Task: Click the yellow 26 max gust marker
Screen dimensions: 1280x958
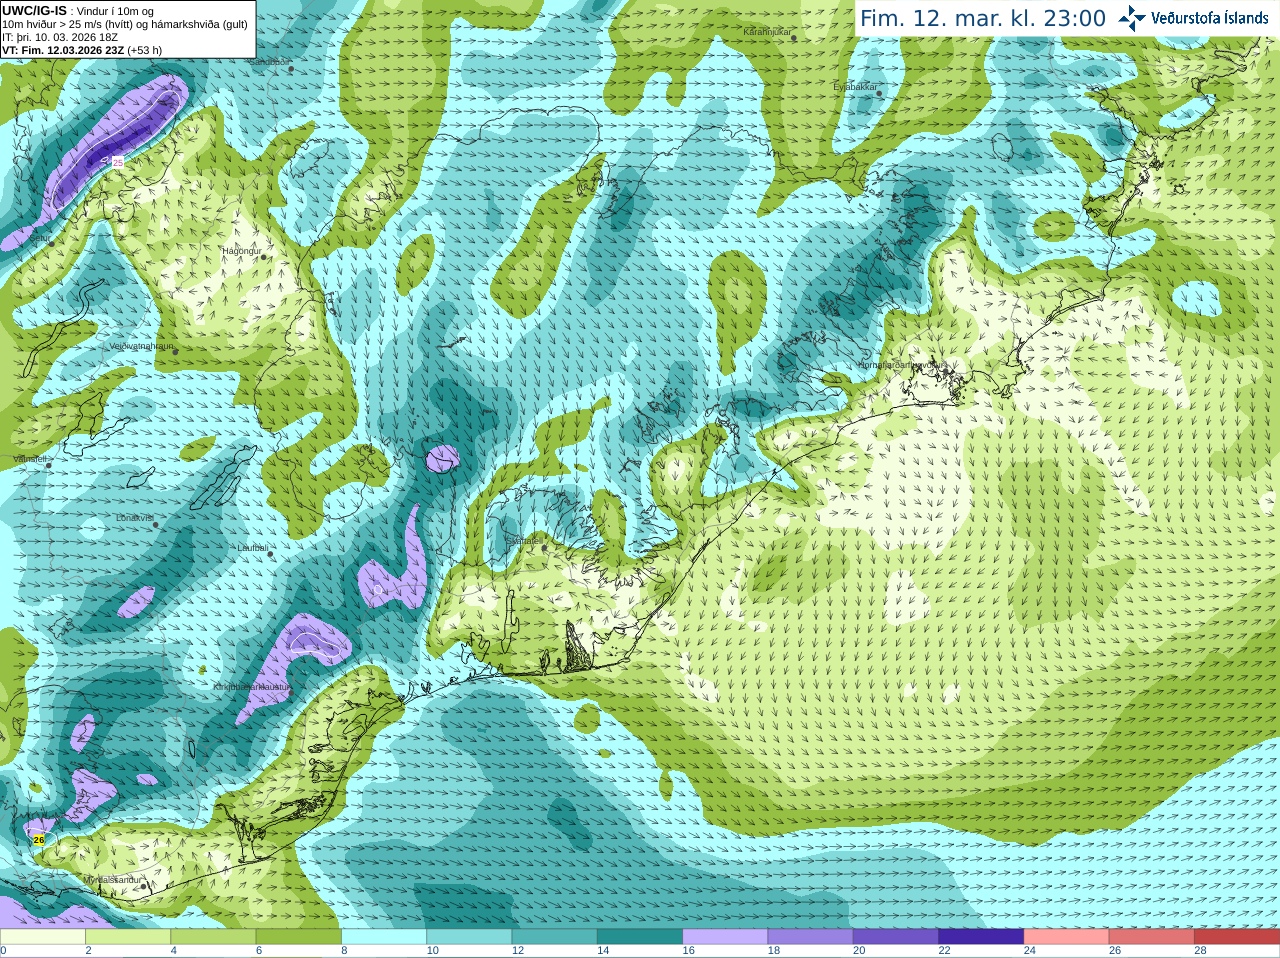Action: [x=39, y=840]
